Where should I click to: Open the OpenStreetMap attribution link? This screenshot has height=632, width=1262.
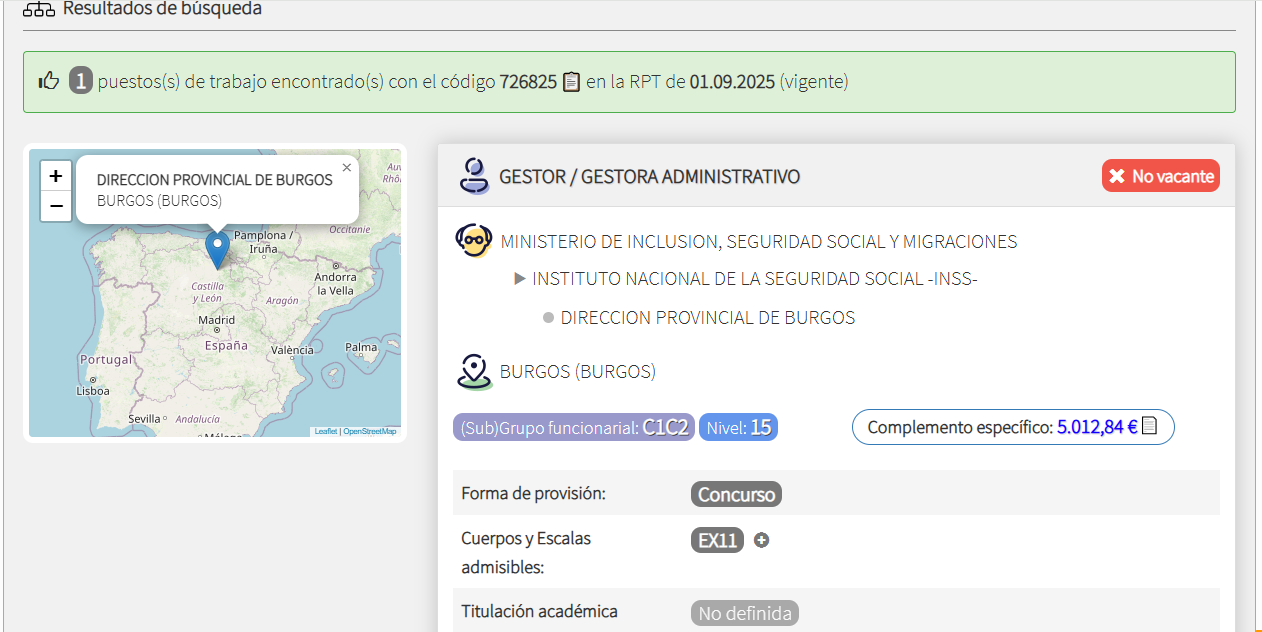pyautogui.click(x=370, y=431)
